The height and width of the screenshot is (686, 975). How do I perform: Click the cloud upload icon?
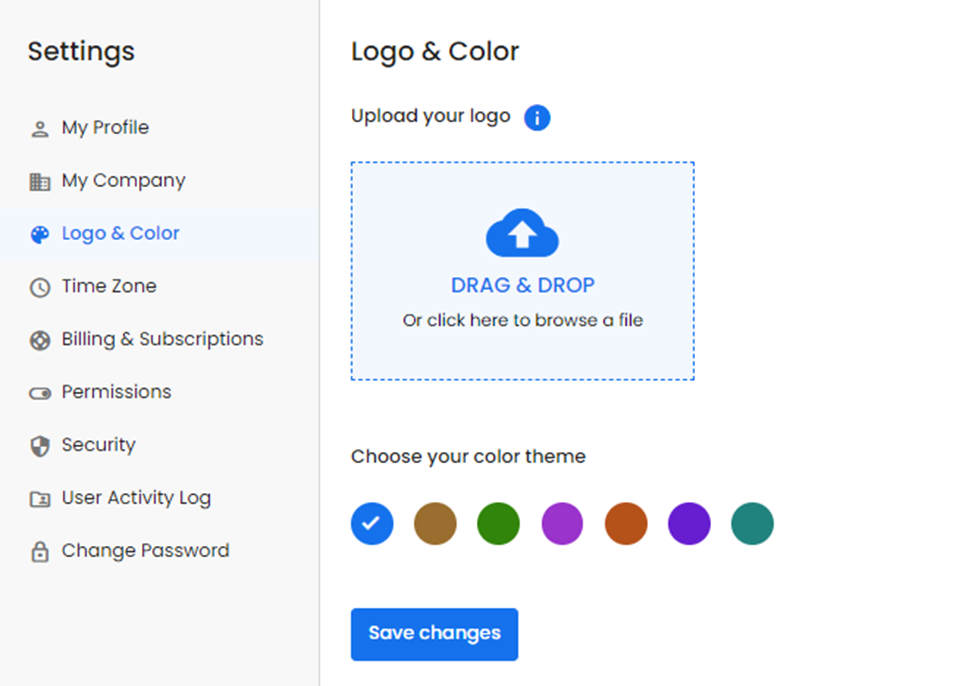(522, 234)
